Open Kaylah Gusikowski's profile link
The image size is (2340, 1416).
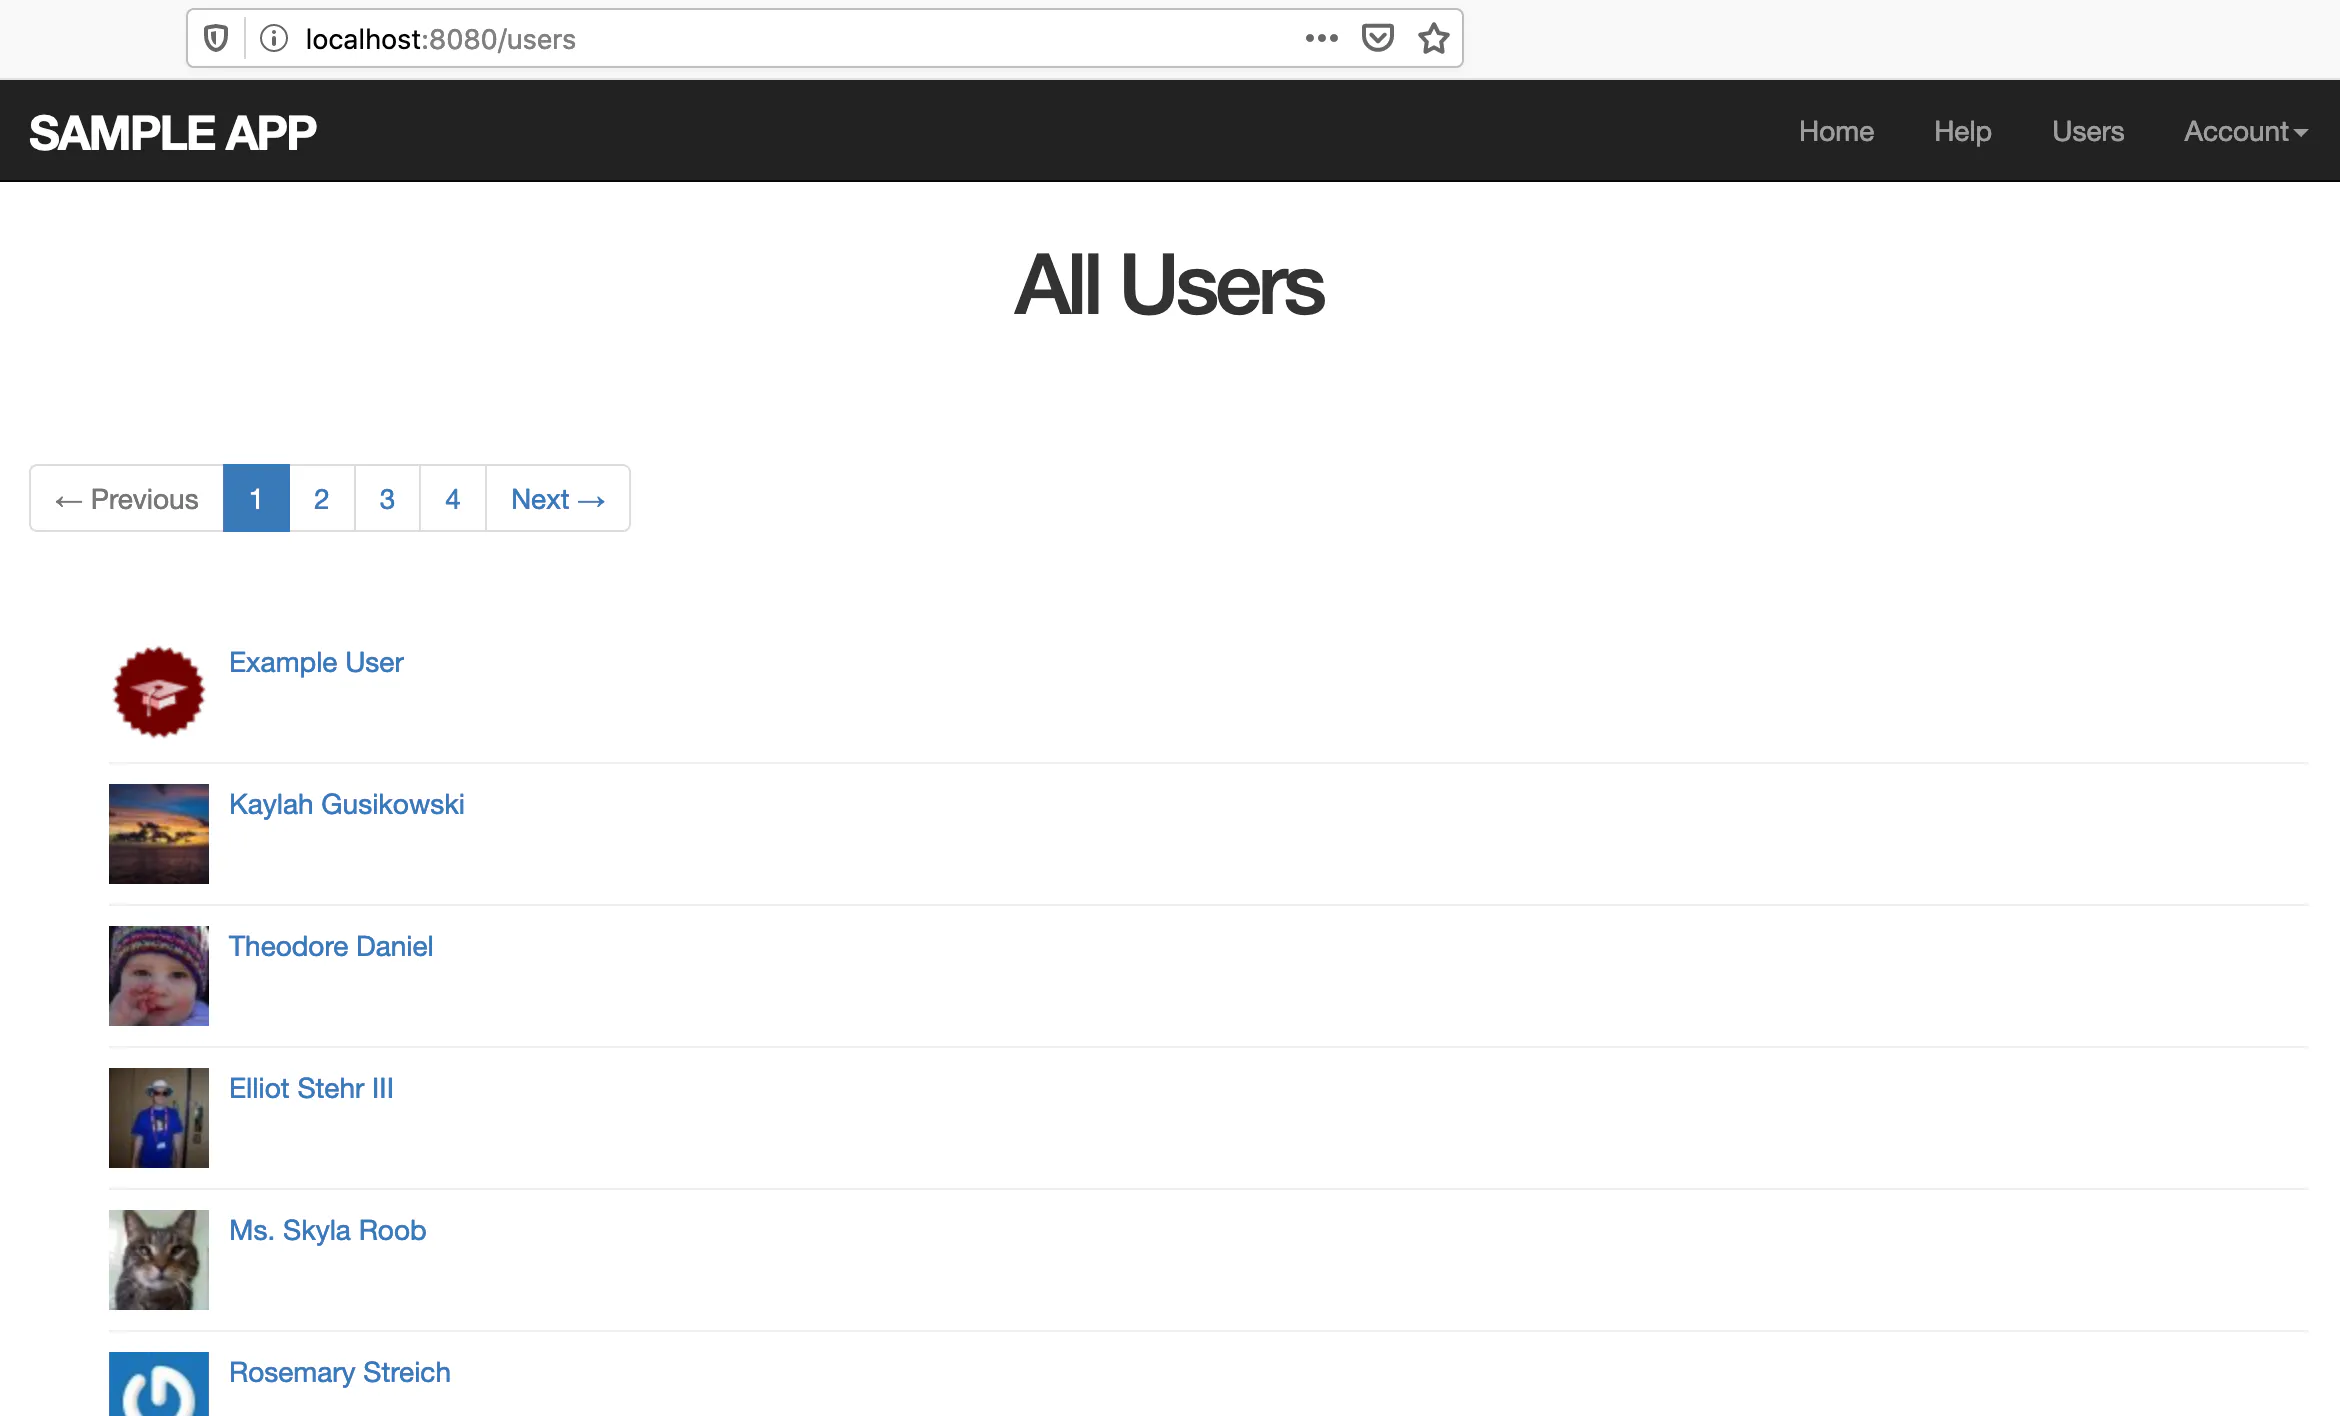click(x=347, y=804)
